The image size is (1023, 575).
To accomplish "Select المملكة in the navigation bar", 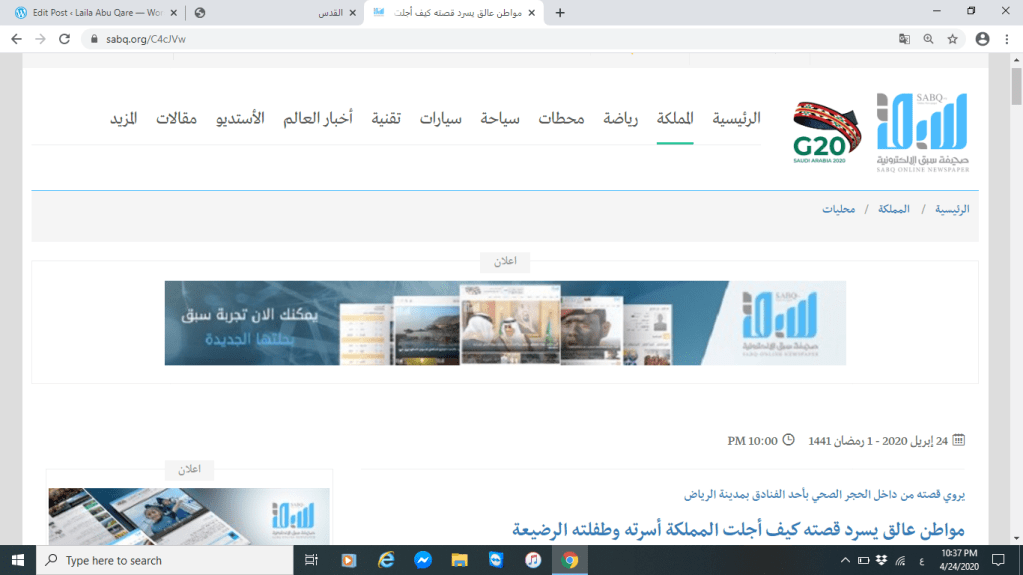I will [675, 119].
